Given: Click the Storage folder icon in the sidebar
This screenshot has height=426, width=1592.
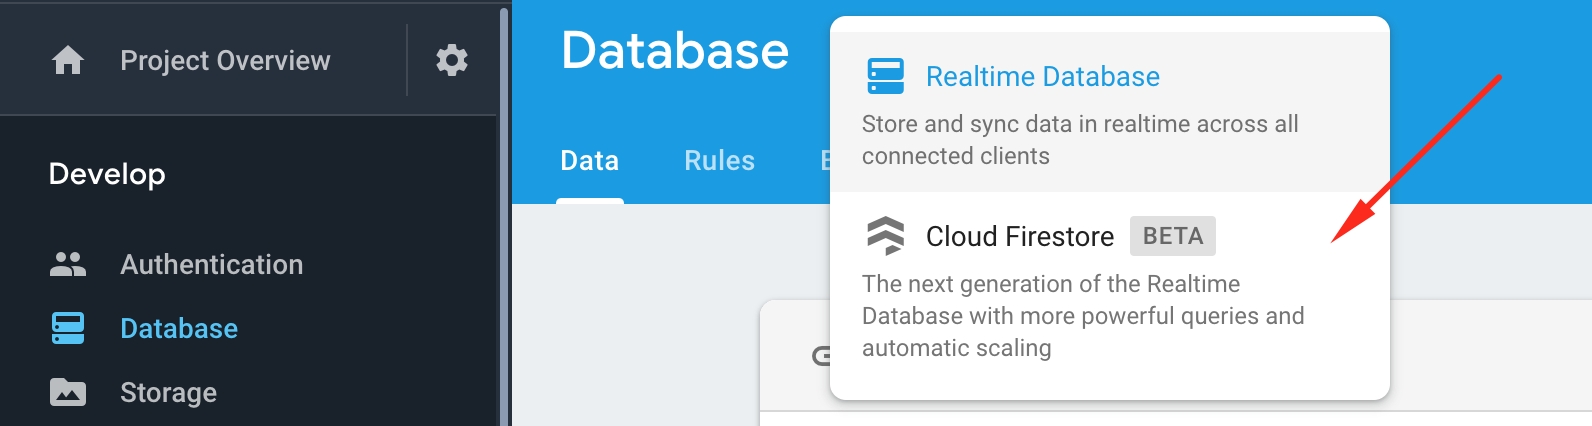Looking at the screenshot, I should pos(68,393).
